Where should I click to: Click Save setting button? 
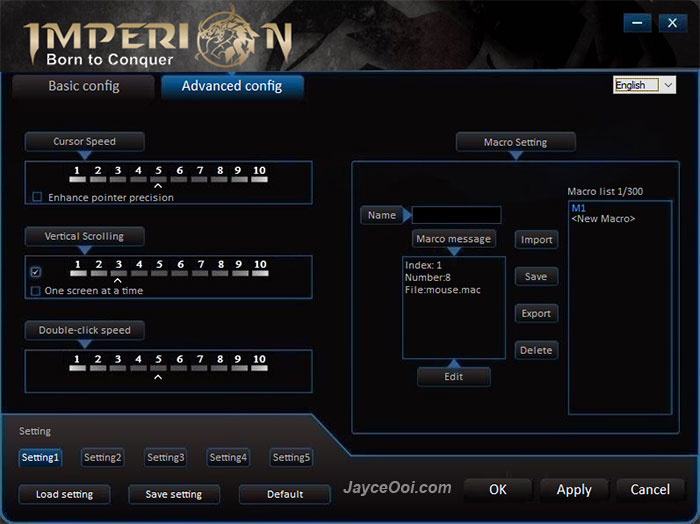174,495
